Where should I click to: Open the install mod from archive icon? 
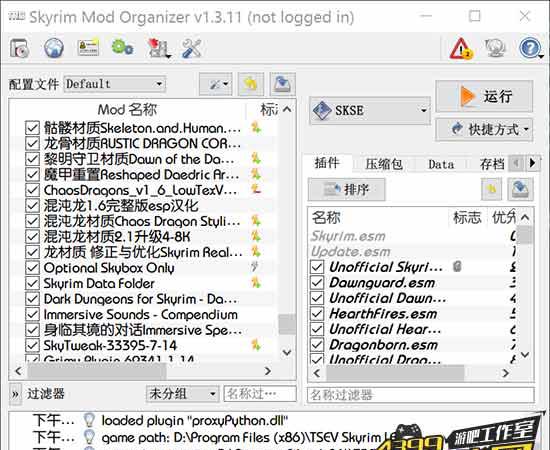[x=19, y=48]
